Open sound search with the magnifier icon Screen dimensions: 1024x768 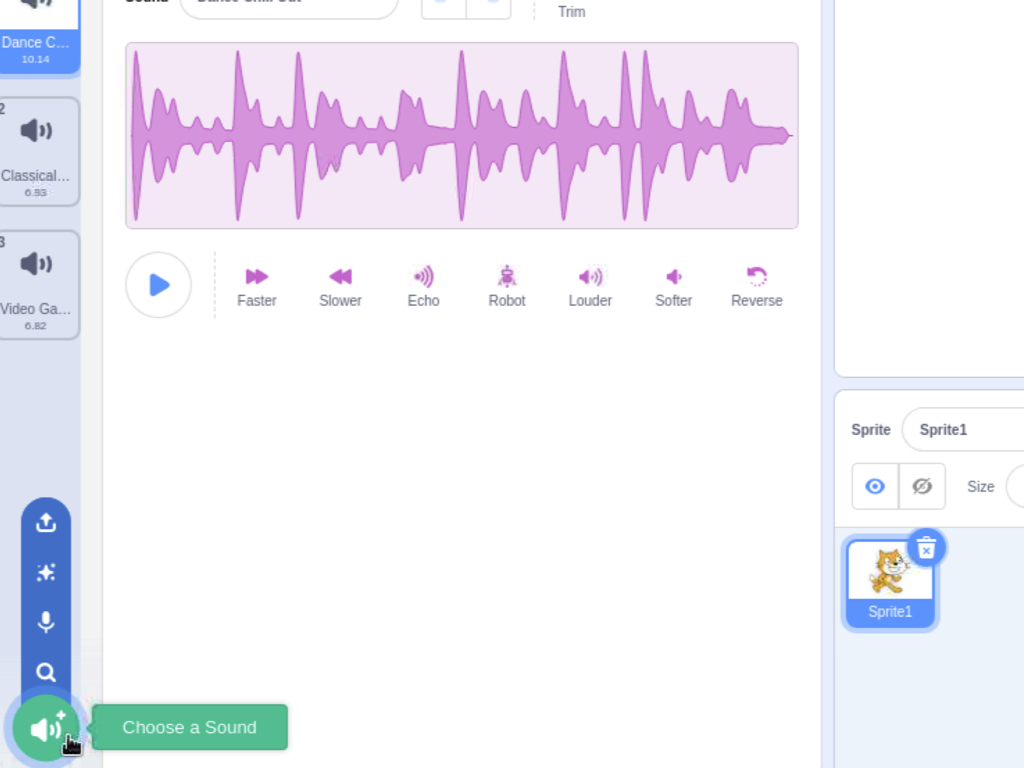46,672
